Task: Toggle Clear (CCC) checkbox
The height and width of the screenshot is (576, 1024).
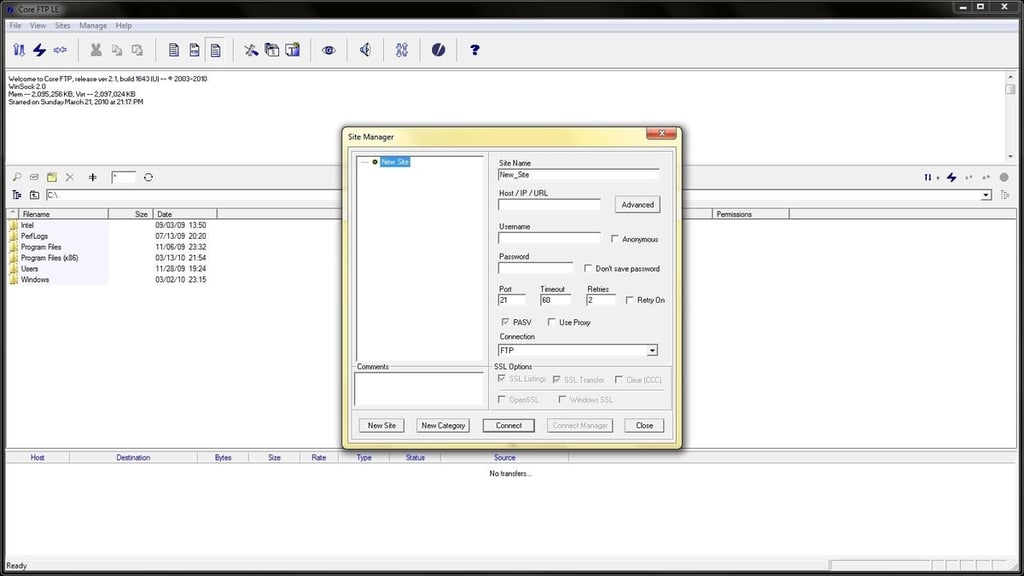Action: point(618,379)
